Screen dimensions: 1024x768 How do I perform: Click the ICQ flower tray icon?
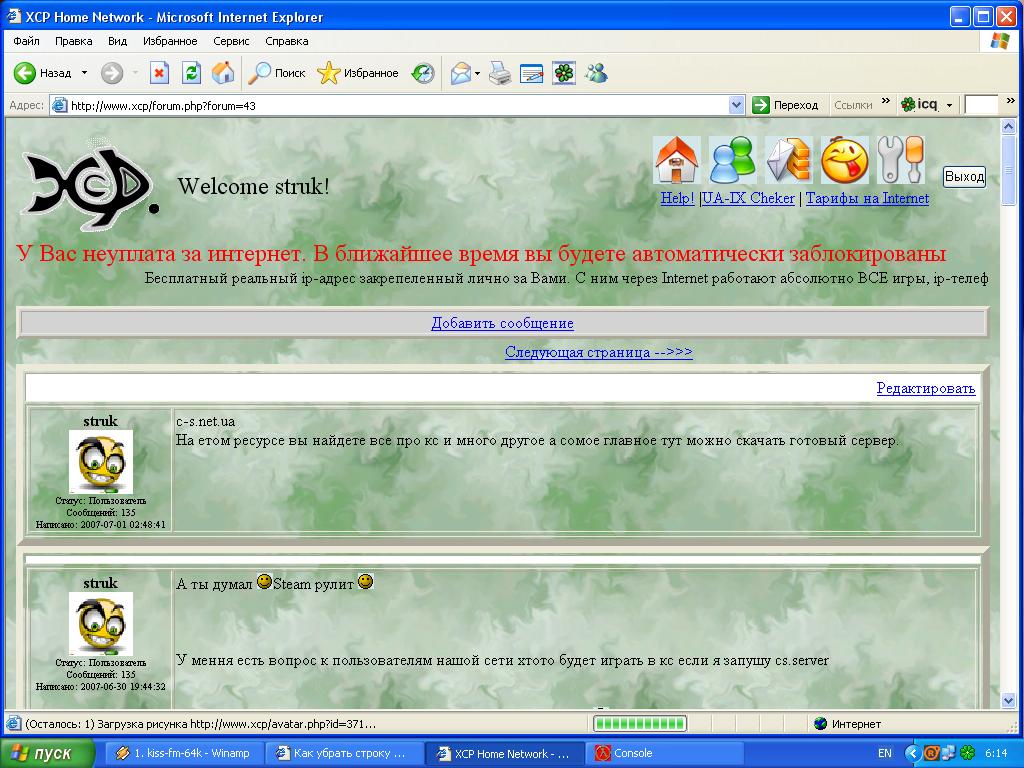pos(968,753)
